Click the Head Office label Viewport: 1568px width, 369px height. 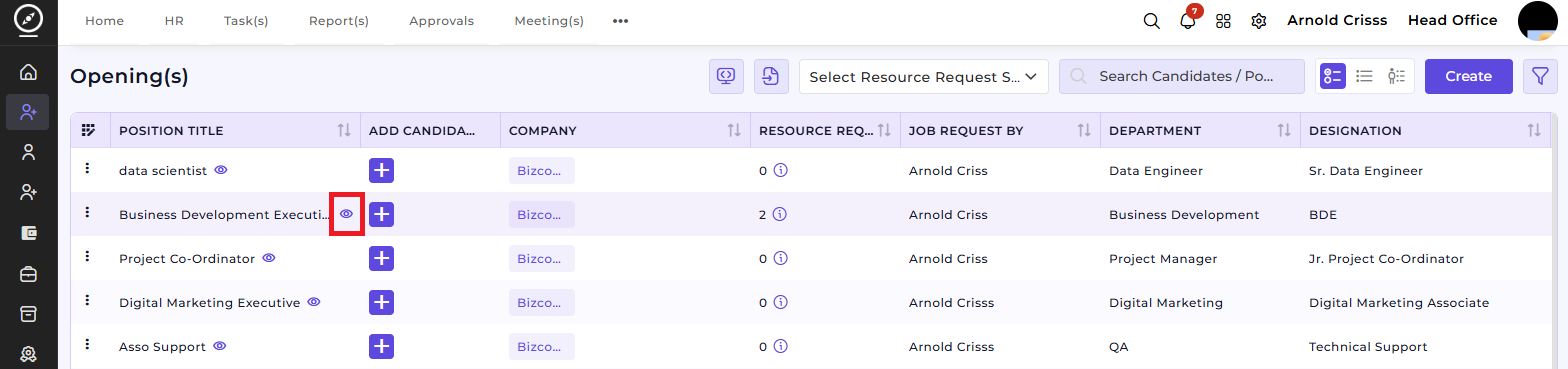pos(1453,21)
